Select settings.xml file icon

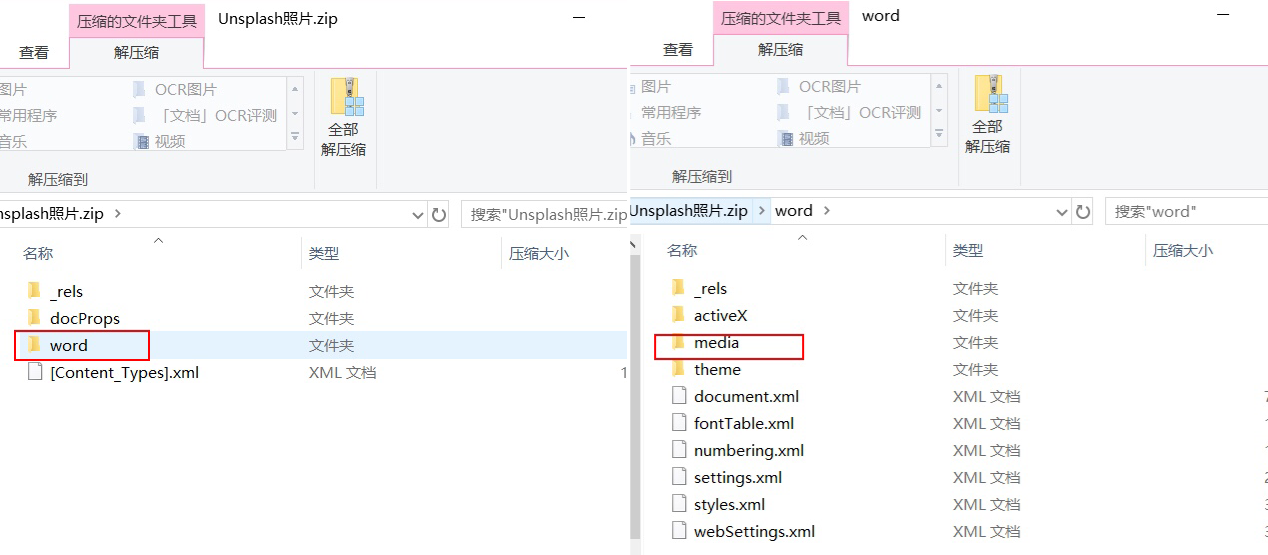[x=679, y=477]
